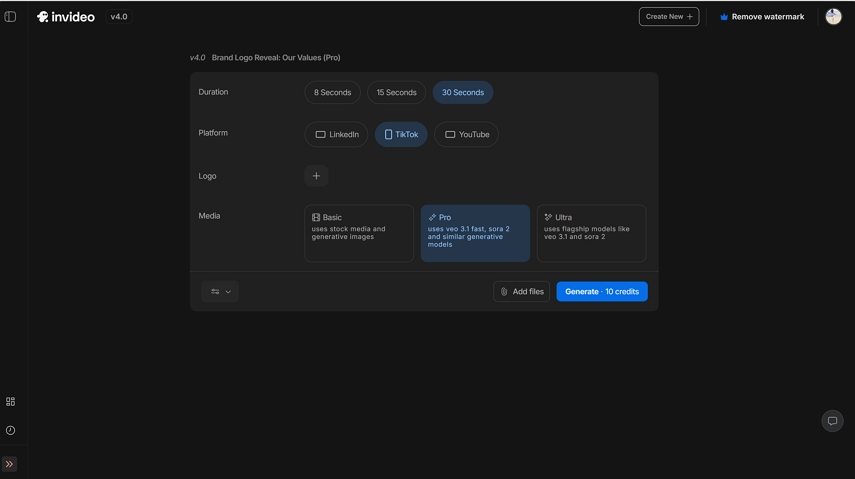This screenshot has height=479, width=855.
Task: Click Remove watermark link
Action: (762, 17)
